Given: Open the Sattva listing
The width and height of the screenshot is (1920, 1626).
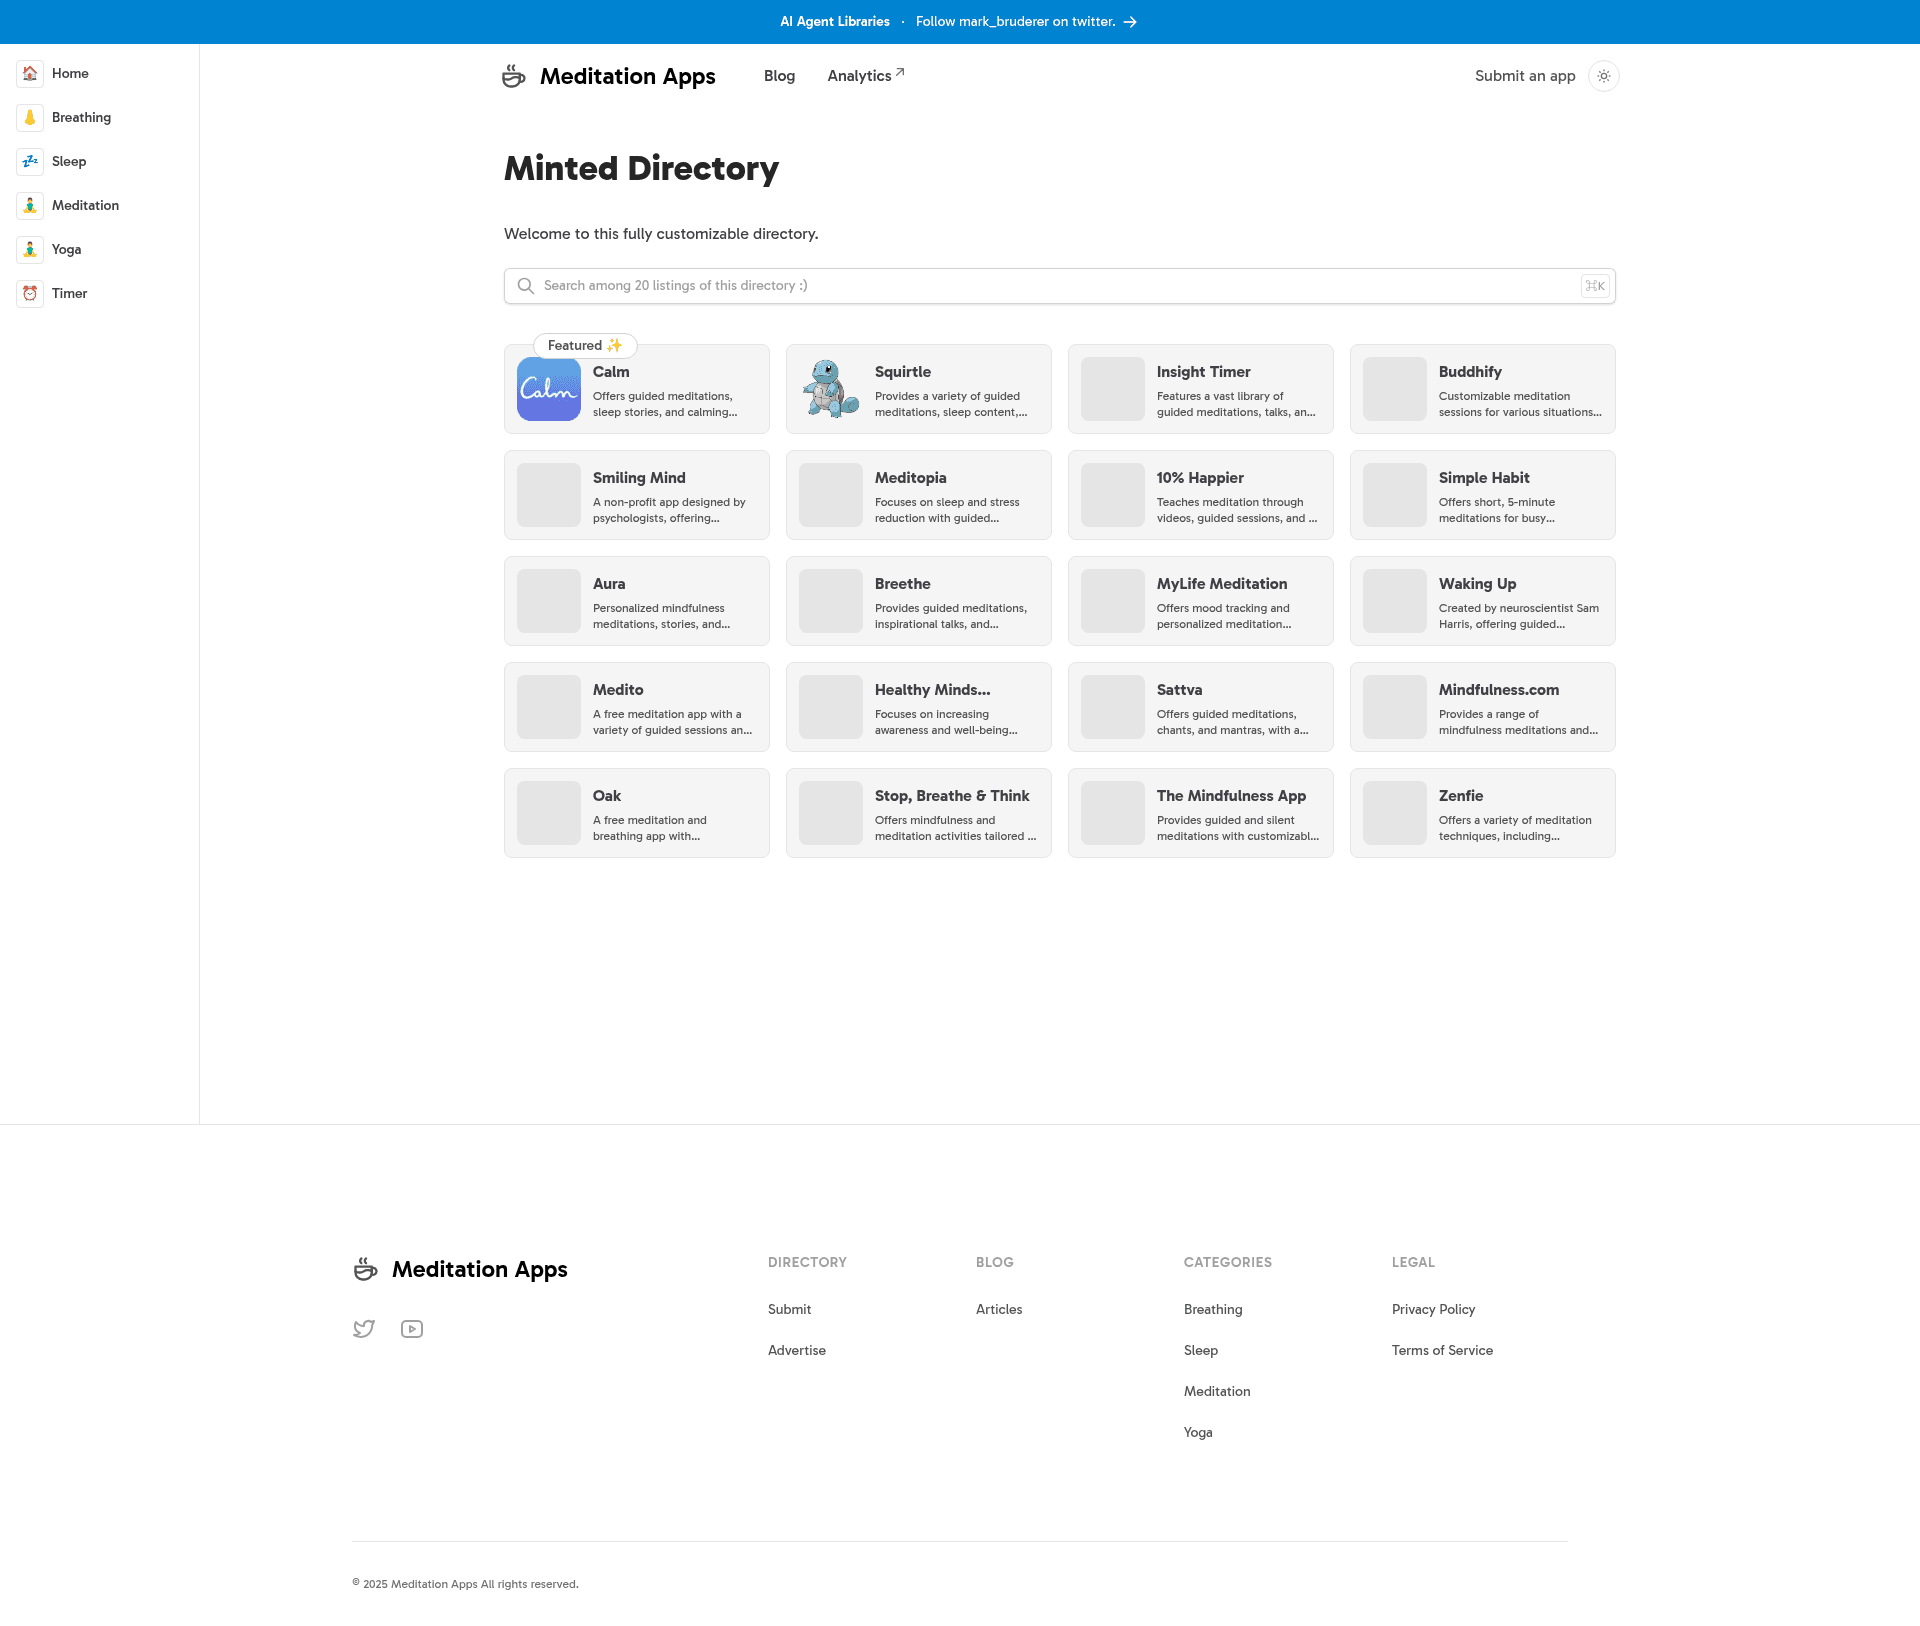Looking at the screenshot, I should 1201,707.
